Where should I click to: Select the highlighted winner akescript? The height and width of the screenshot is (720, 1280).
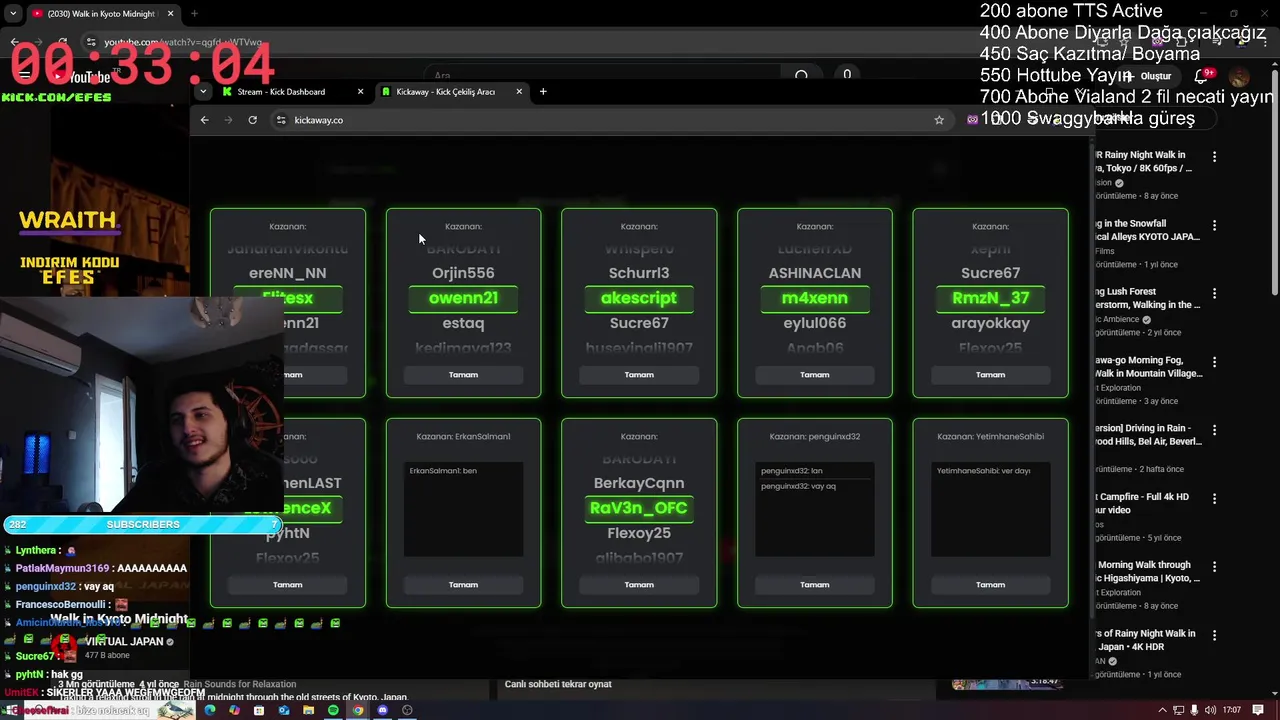(x=639, y=298)
